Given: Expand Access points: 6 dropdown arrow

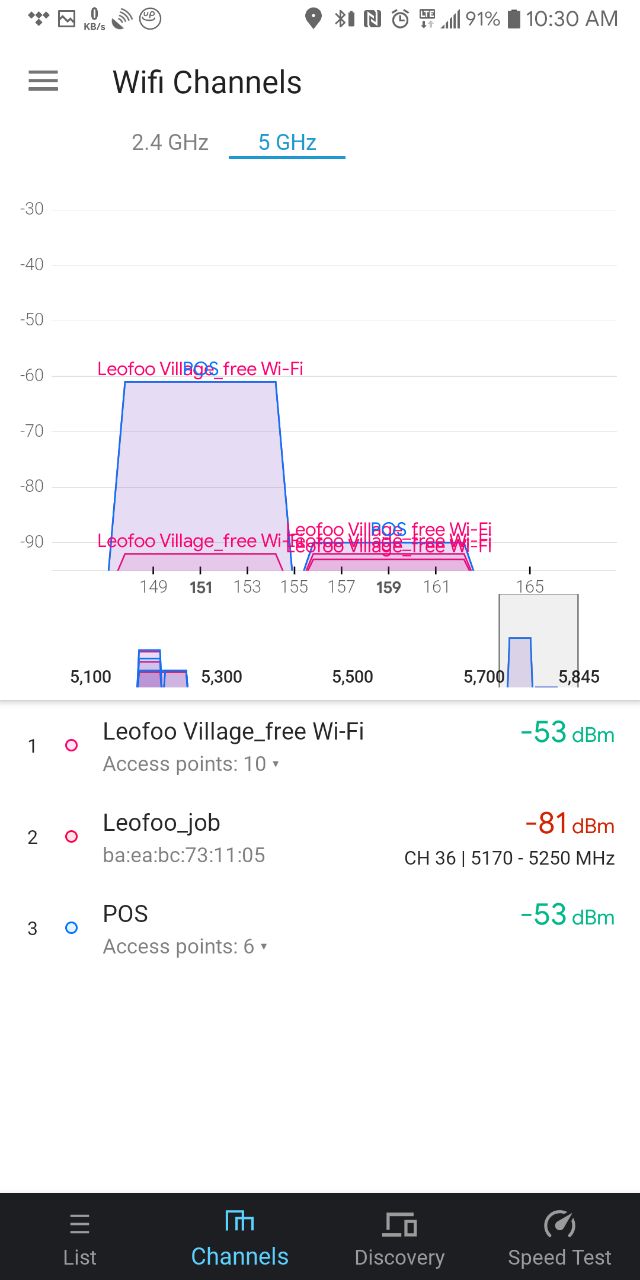Looking at the screenshot, I should pos(264,947).
